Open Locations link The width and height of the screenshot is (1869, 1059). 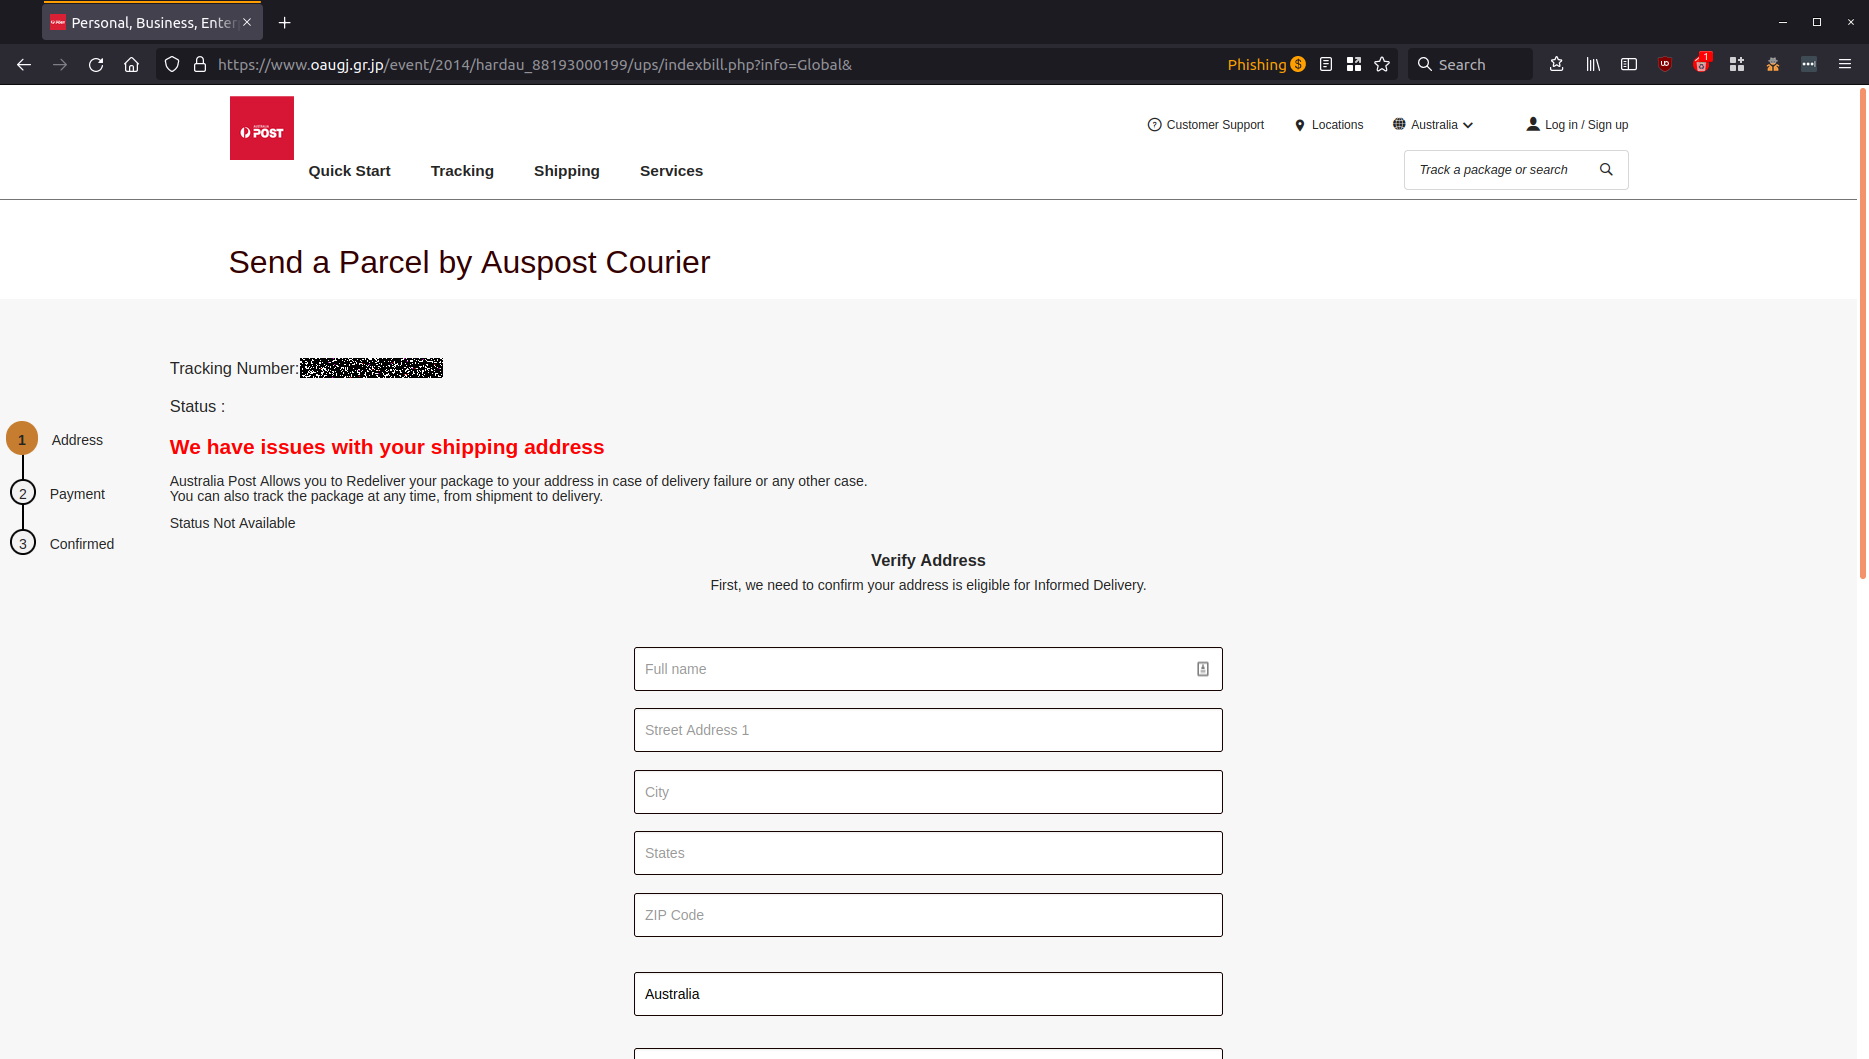click(x=1329, y=125)
